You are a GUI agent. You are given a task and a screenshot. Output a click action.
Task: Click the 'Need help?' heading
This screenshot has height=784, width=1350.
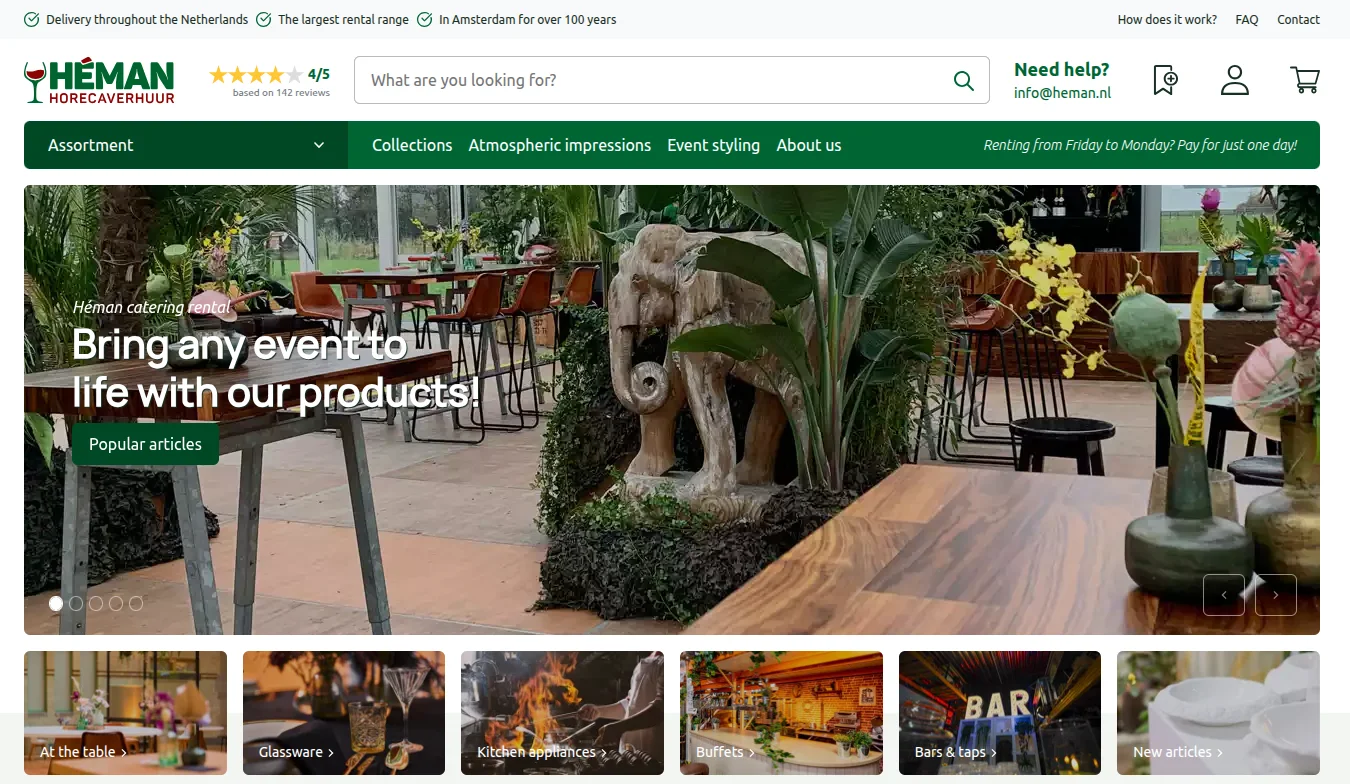click(x=1062, y=69)
